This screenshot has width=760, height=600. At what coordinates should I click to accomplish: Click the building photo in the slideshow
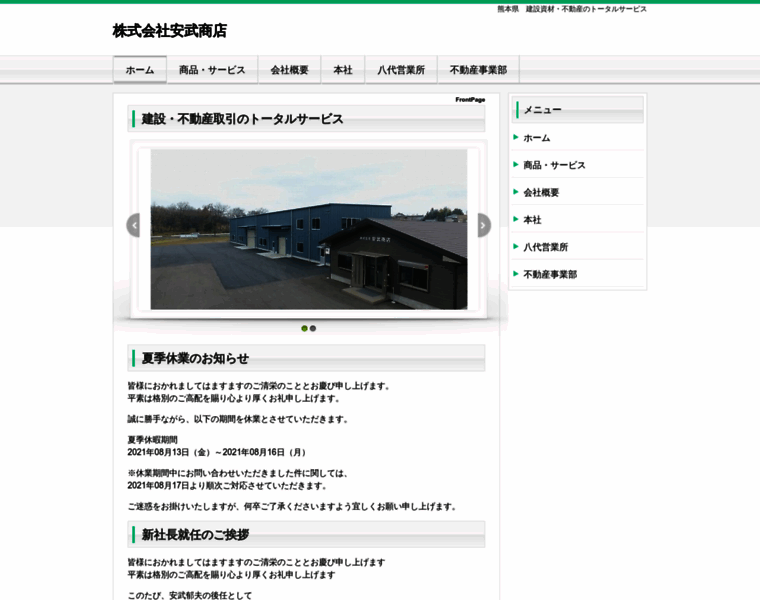pyautogui.click(x=309, y=229)
